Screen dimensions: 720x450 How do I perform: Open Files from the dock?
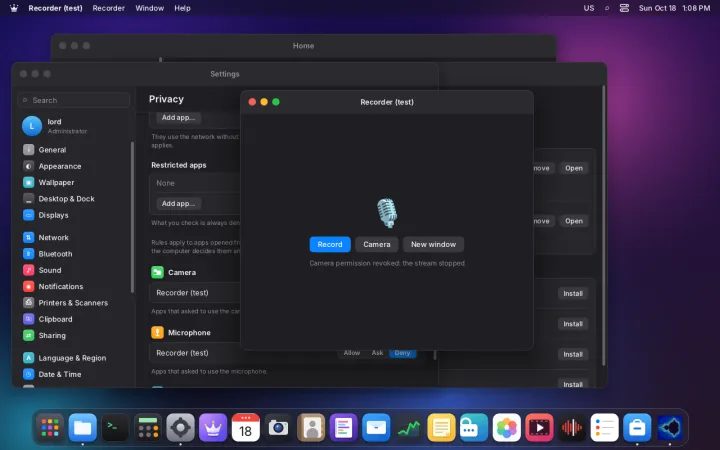pyautogui.click(x=83, y=428)
